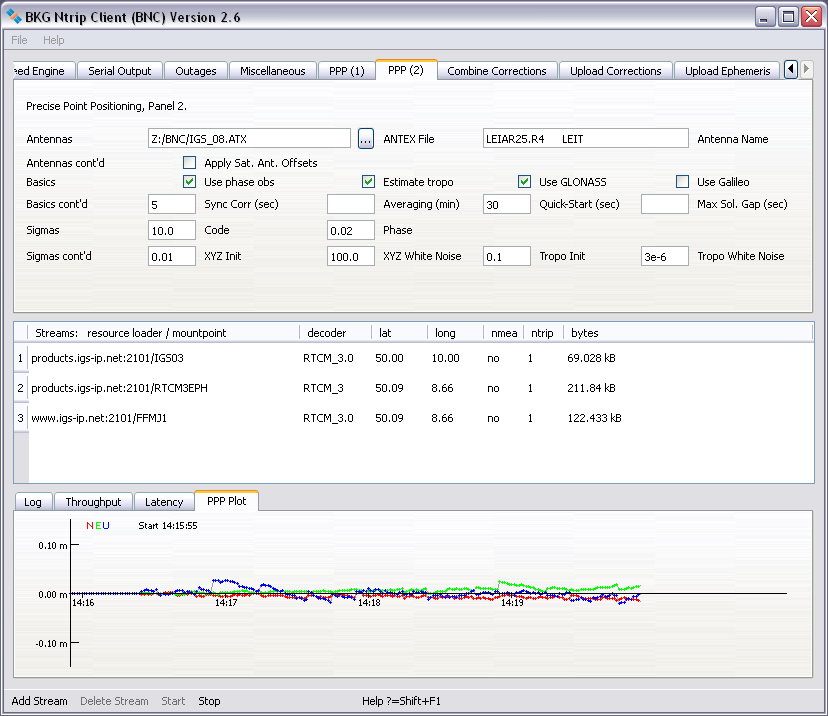Click the Max Sol. Gap field
This screenshot has width=828, height=716.
click(665, 204)
